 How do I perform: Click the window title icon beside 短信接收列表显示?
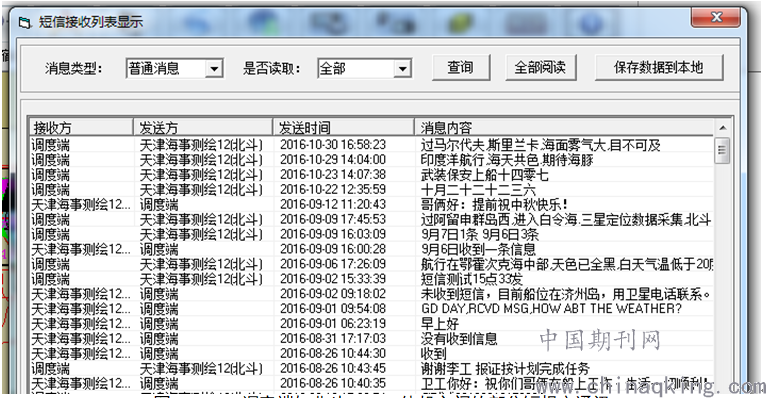click(24, 22)
